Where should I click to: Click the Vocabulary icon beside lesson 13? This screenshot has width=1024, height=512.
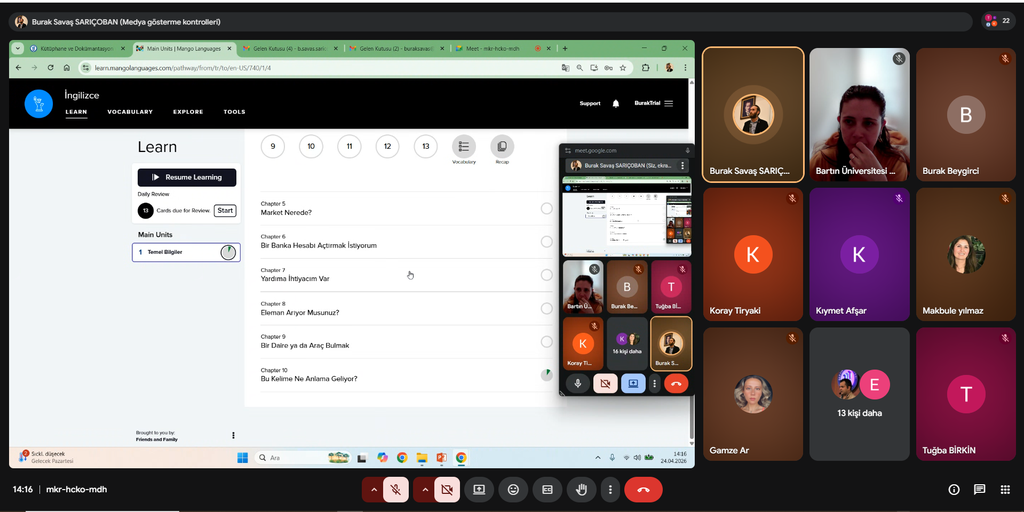[464, 147]
